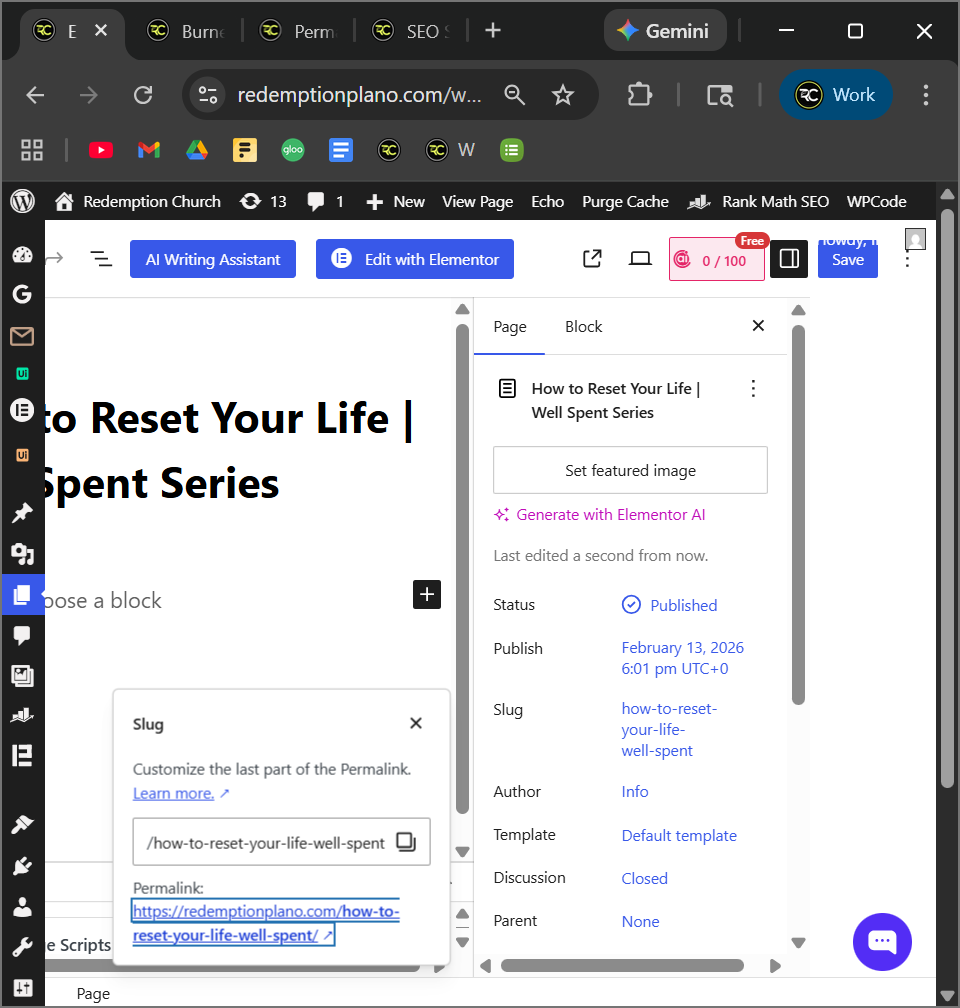Switch to the Block tab
Viewport: 960px width, 1008px height.
583,327
